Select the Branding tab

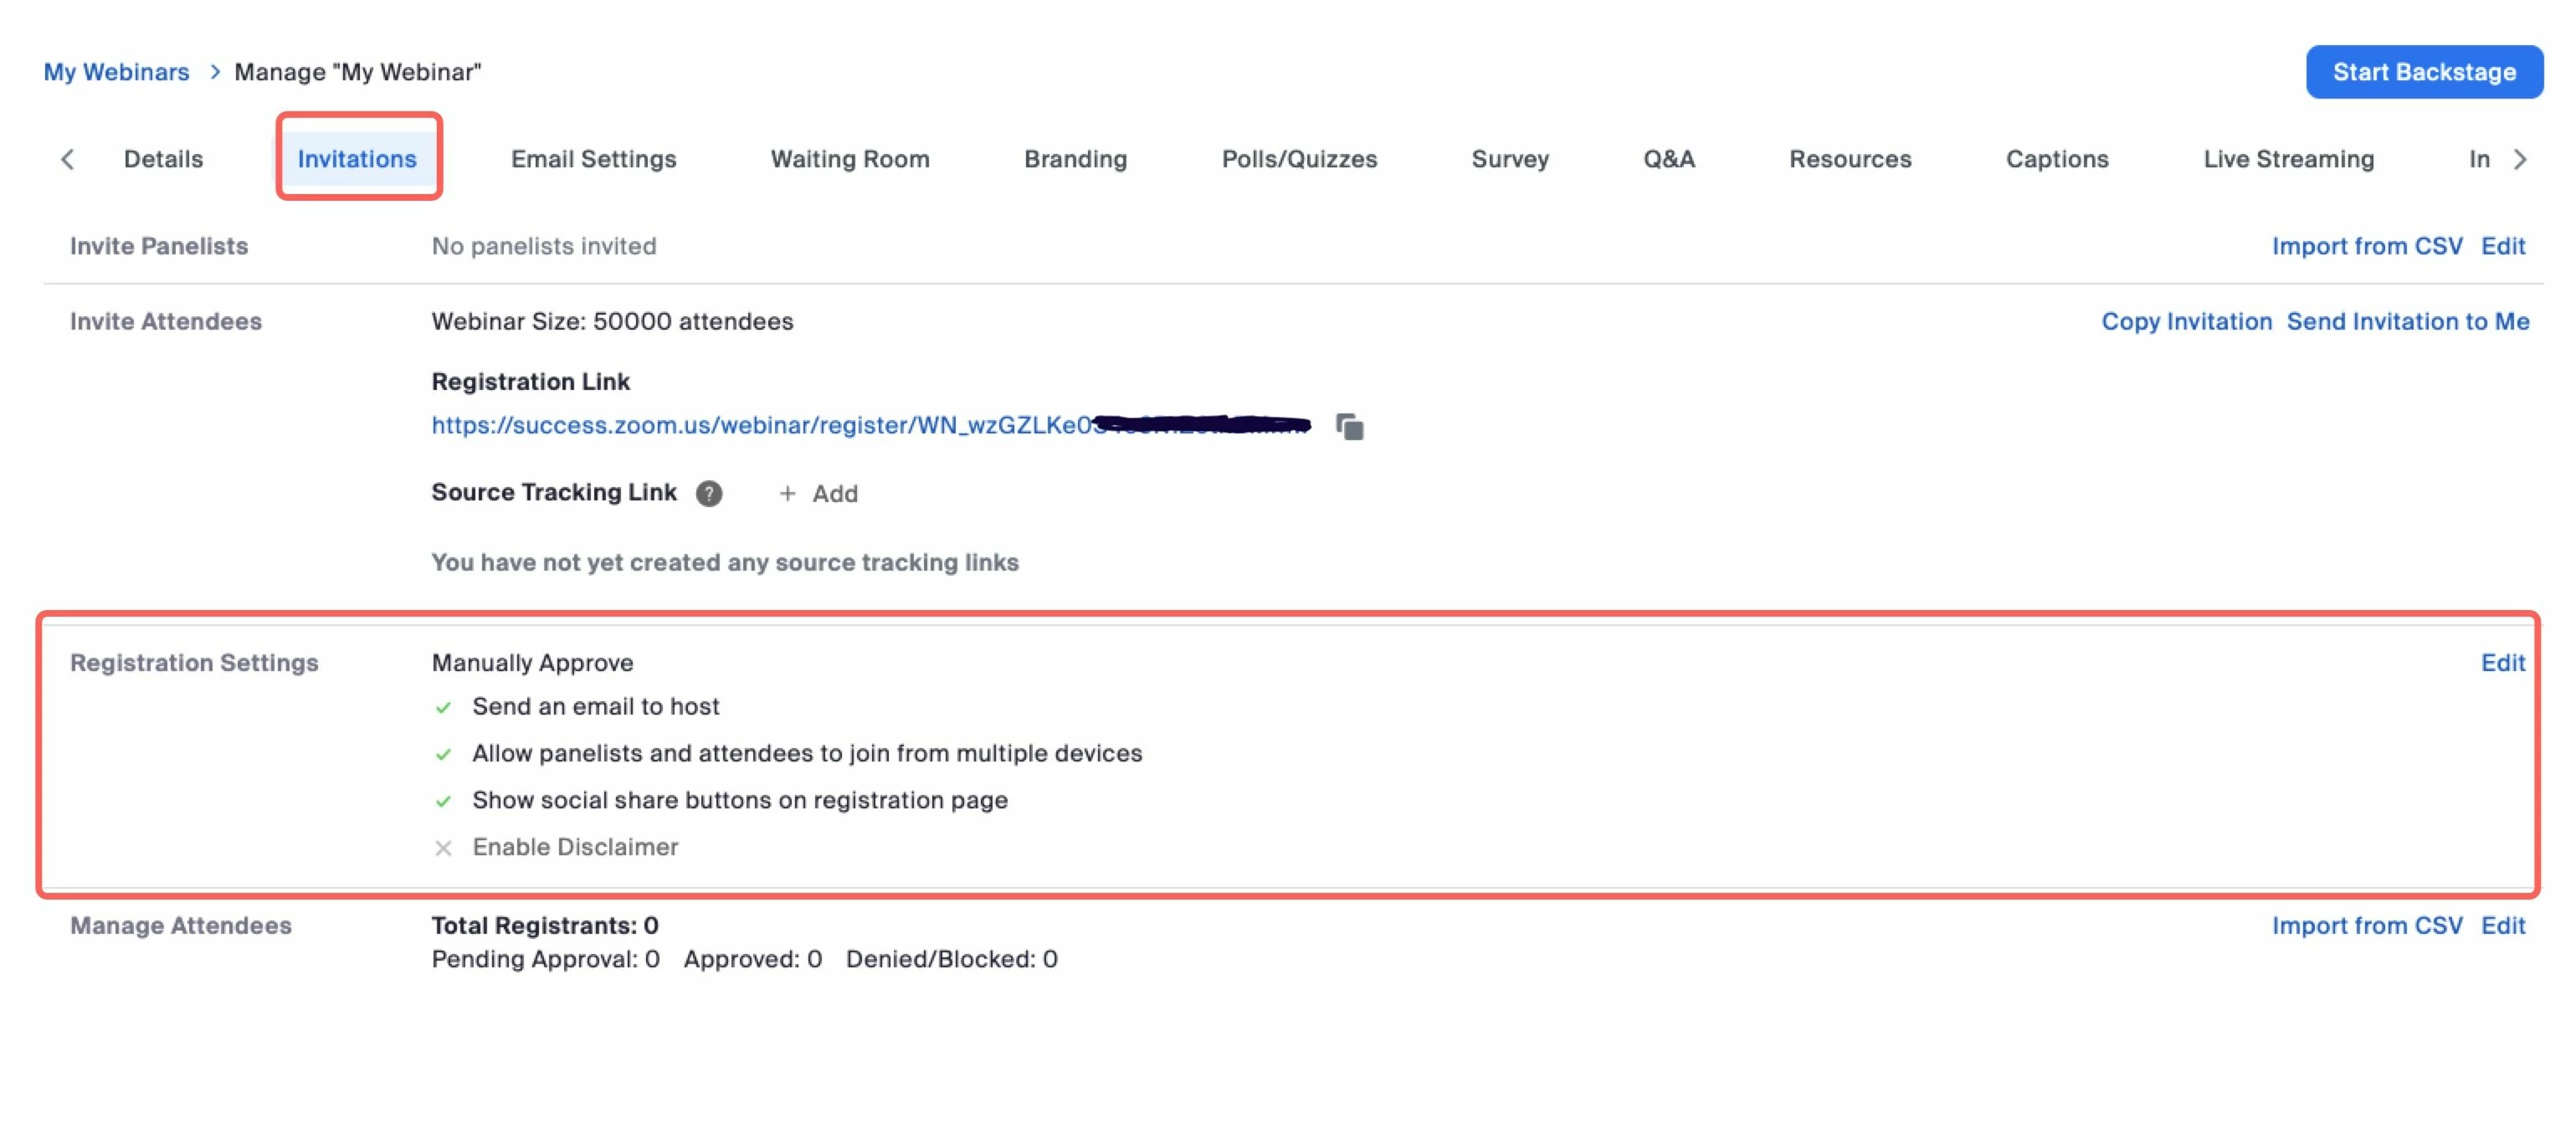[x=1075, y=159]
